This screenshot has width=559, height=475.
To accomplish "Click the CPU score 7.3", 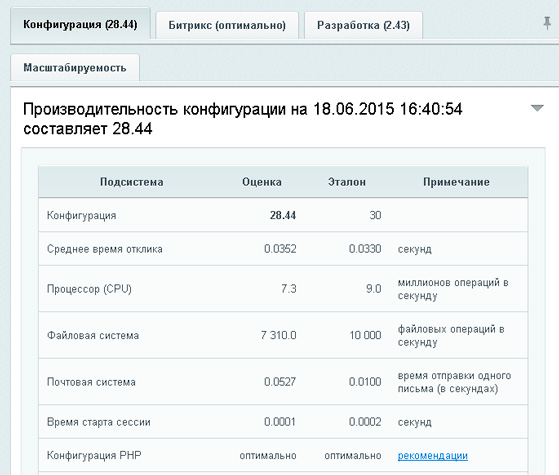I will click(x=289, y=288).
